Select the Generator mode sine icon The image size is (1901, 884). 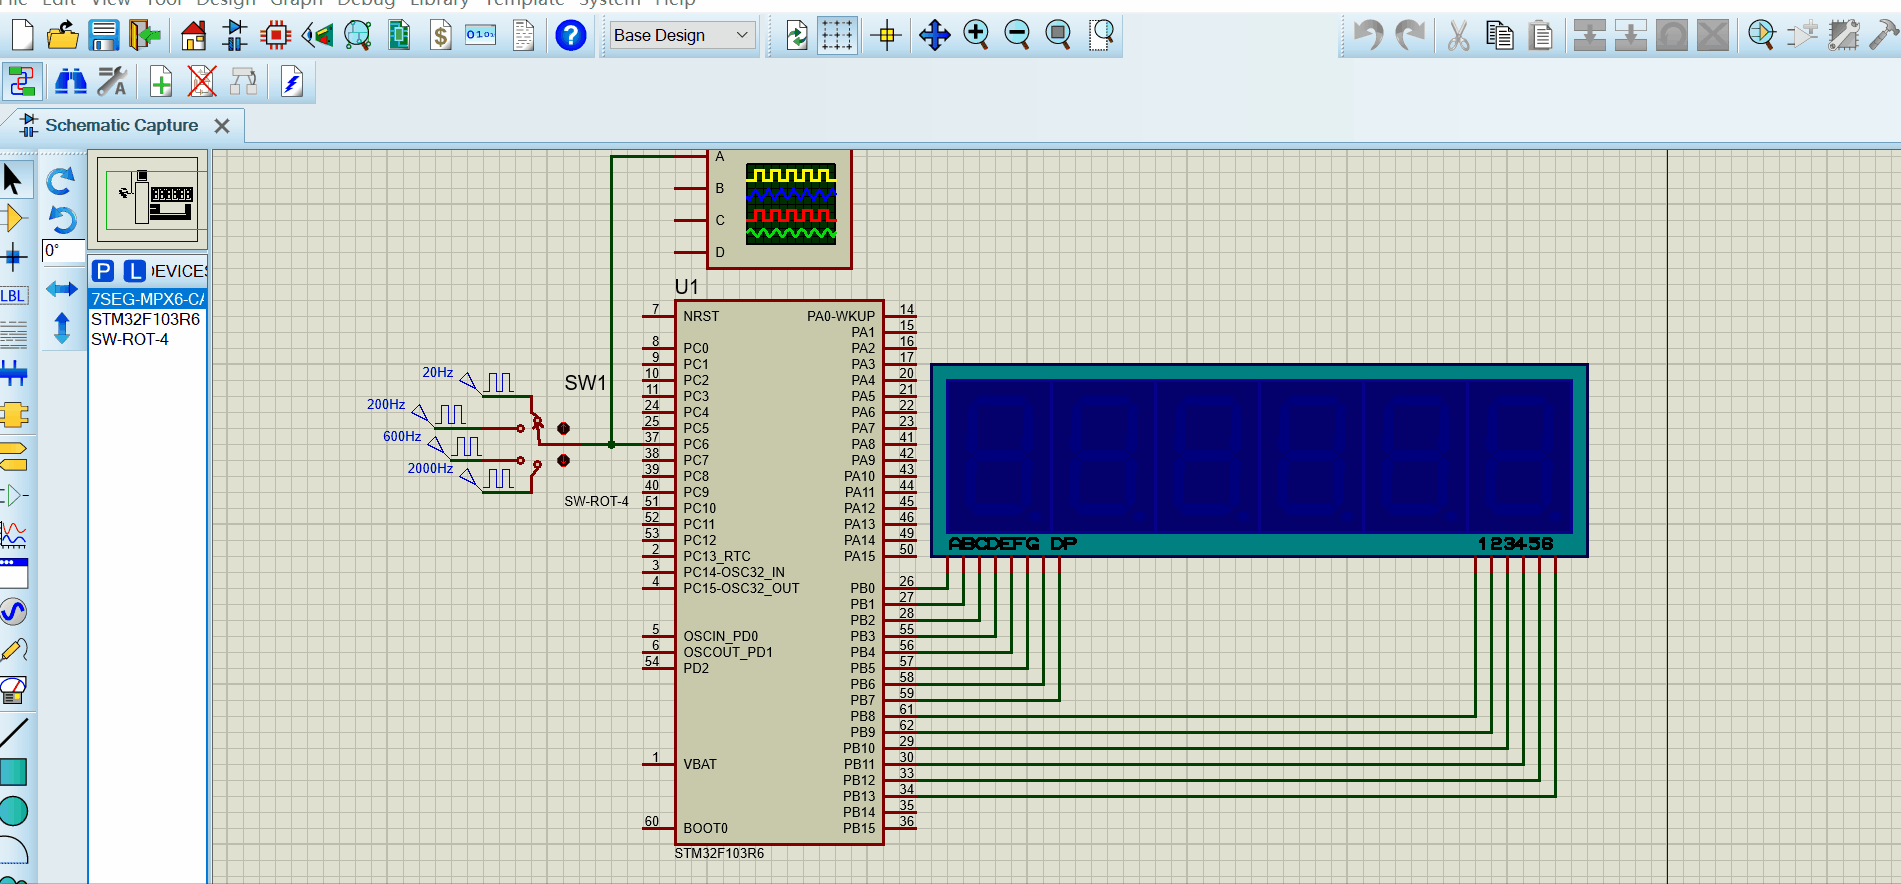(x=14, y=611)
